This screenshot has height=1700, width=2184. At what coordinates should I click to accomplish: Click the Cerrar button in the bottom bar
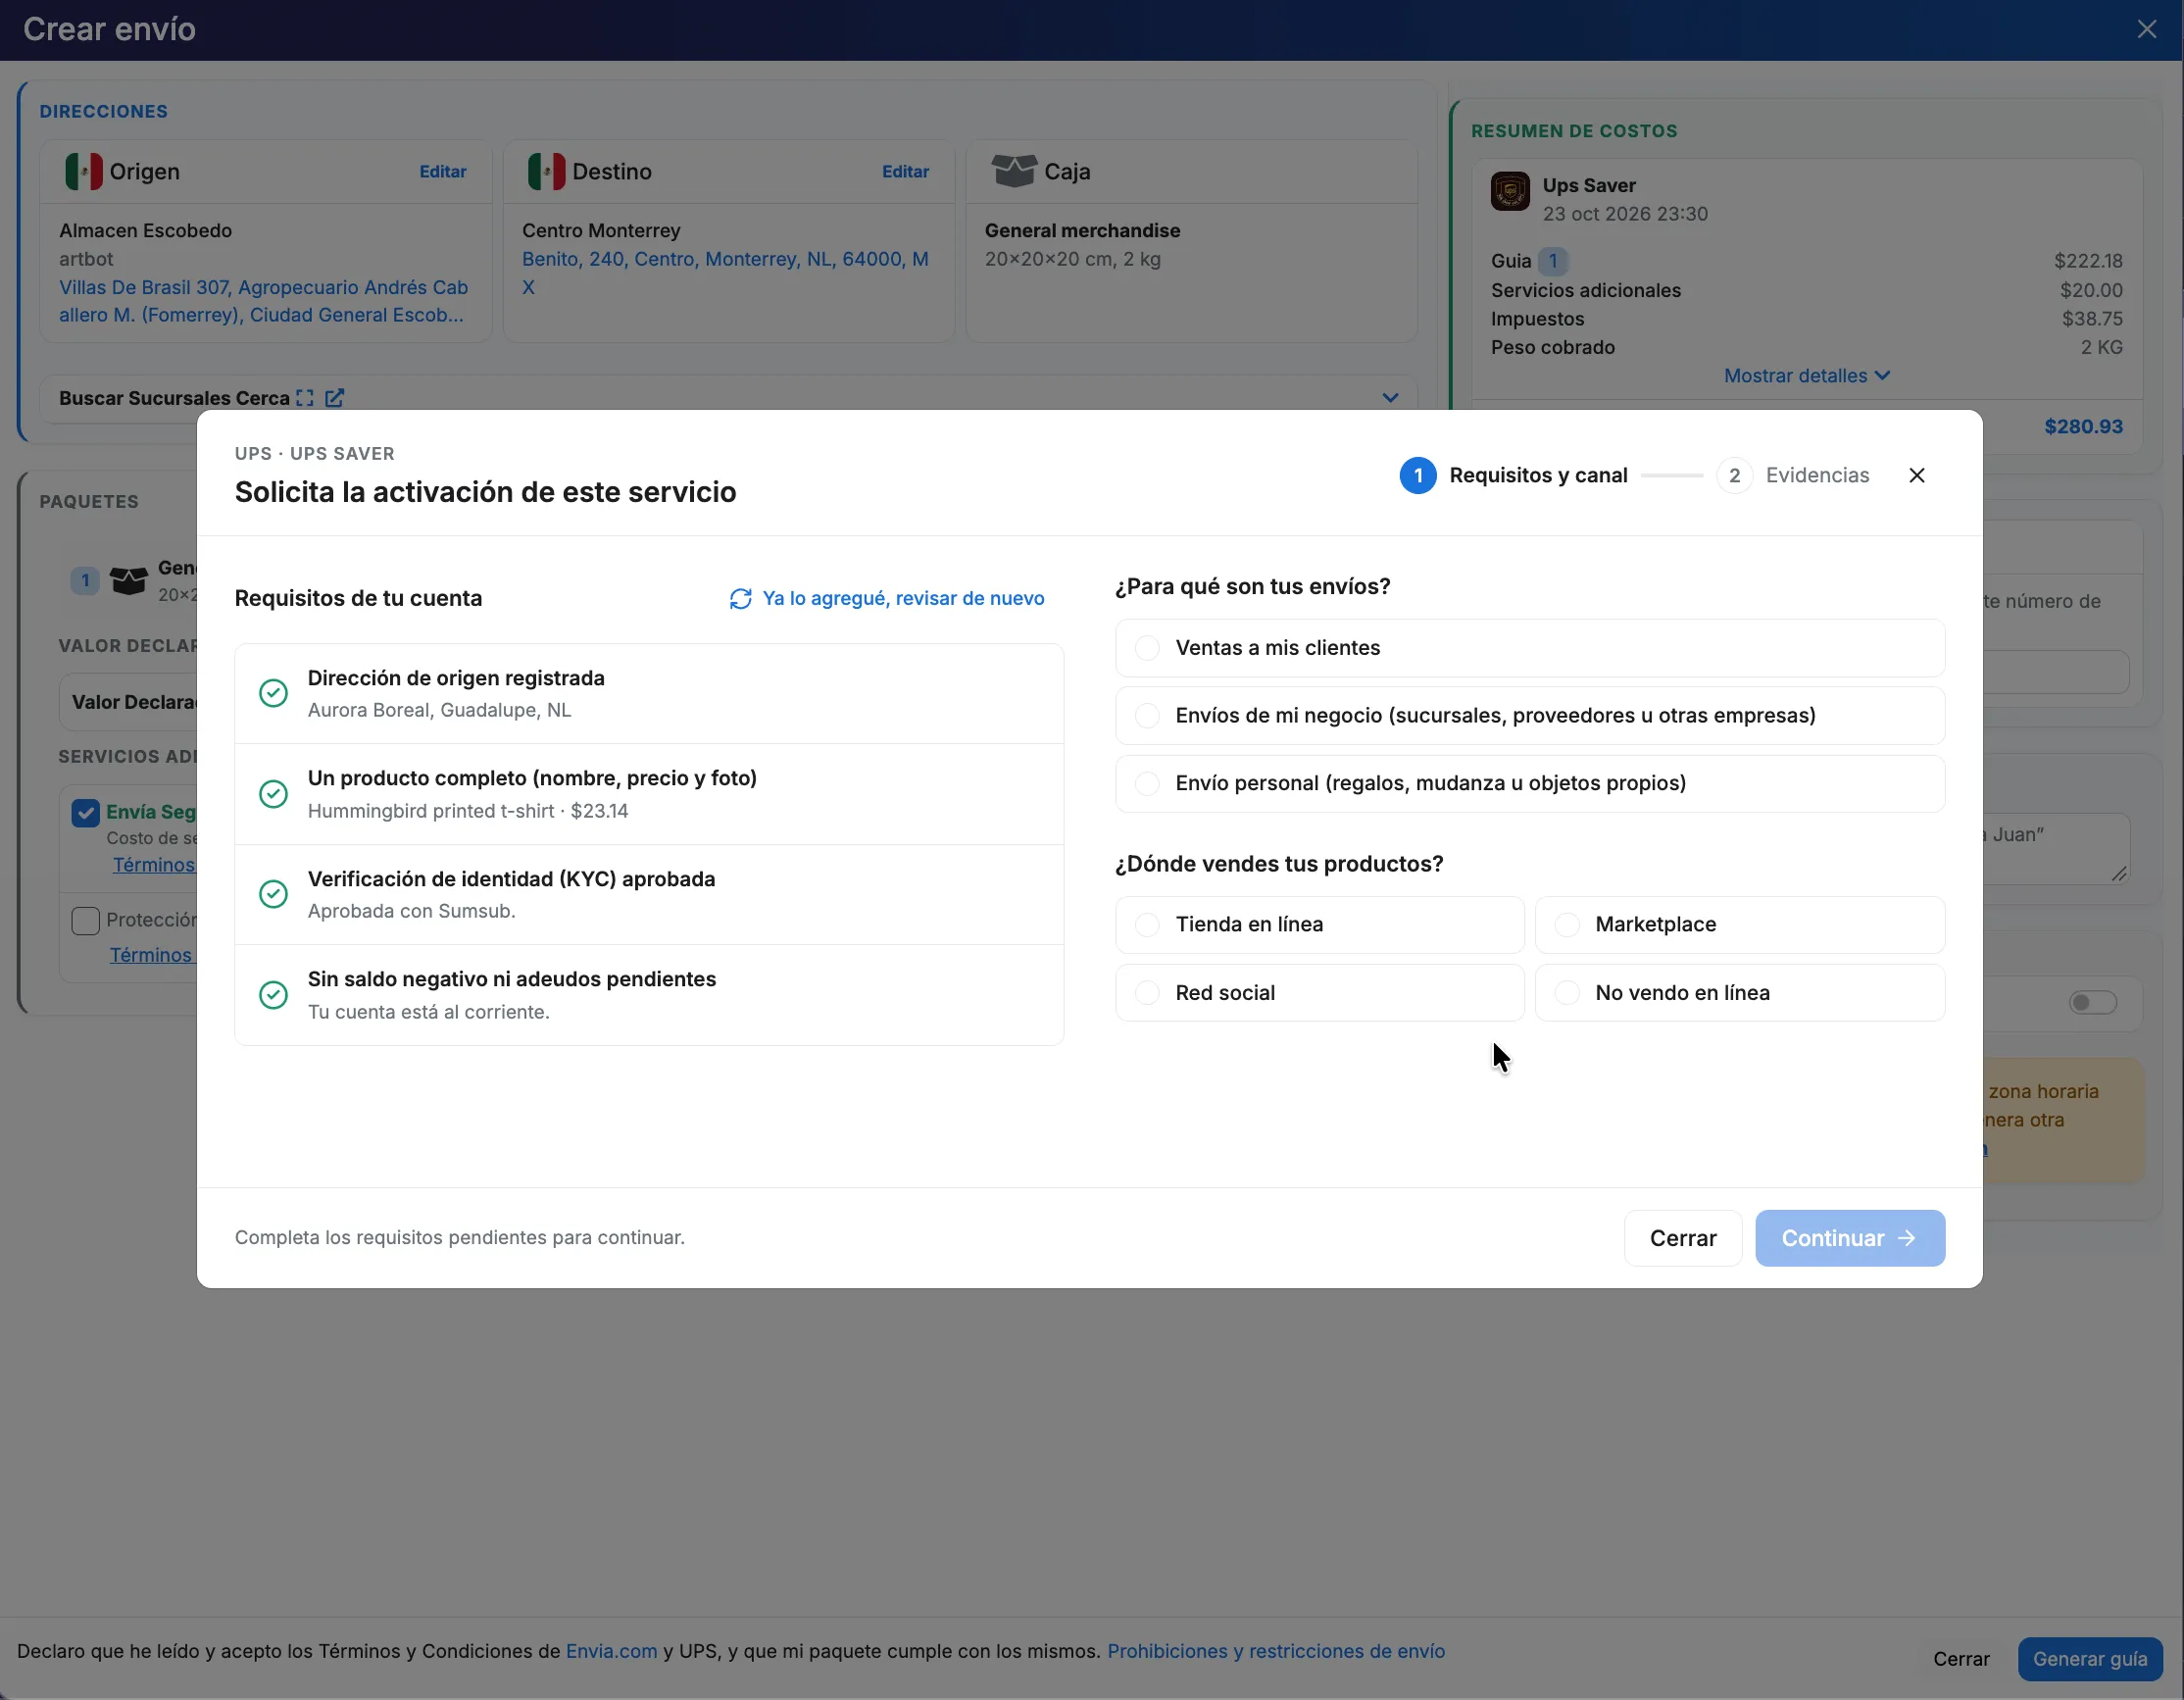(x=1960, y=1660)
